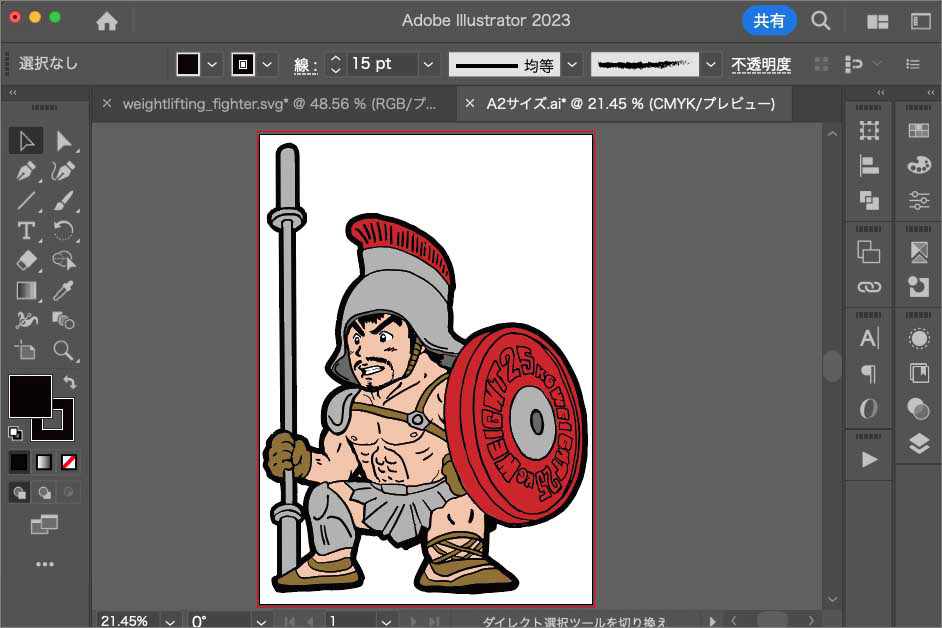Image resolution: width=942 pixels, height=628 pixels.
Task: Select the Paintbrush tool
Action: [x=64, y=201]
